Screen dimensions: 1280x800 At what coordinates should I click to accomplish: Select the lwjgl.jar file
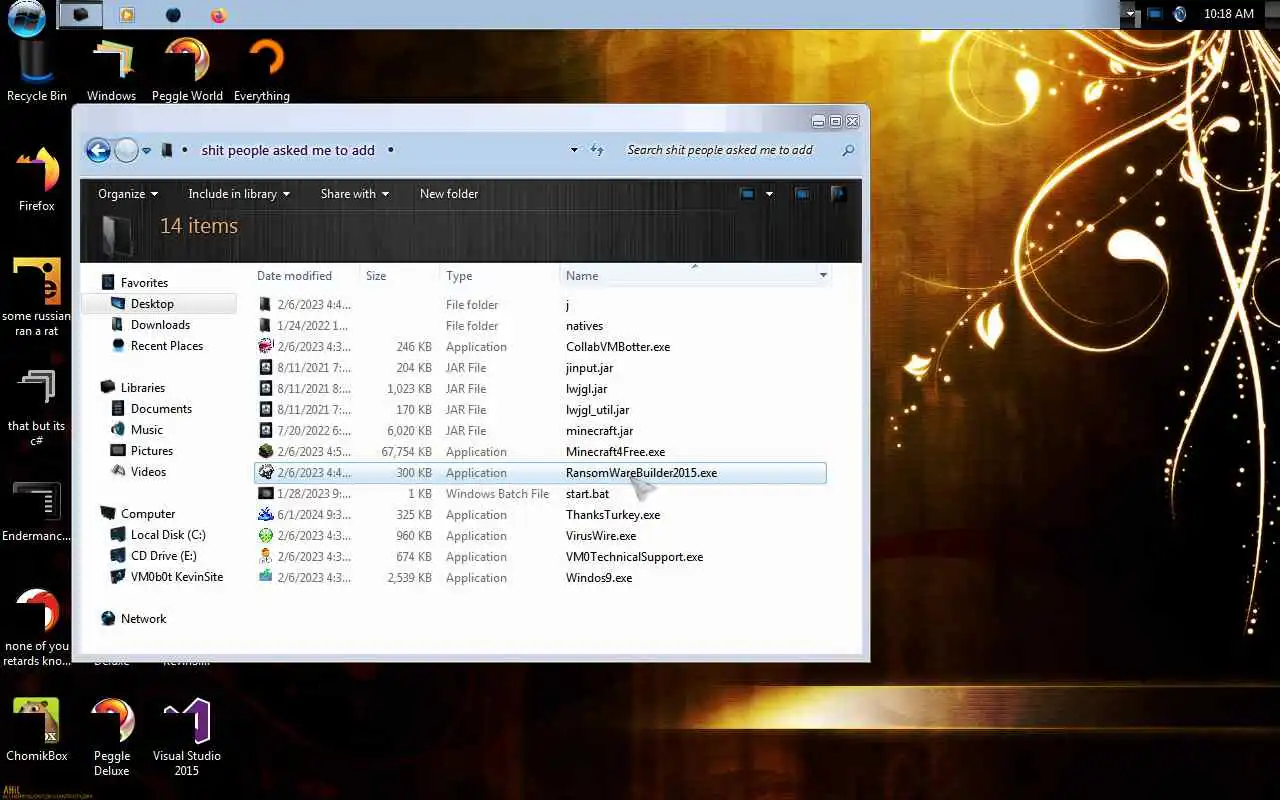[x=540, y=389]
